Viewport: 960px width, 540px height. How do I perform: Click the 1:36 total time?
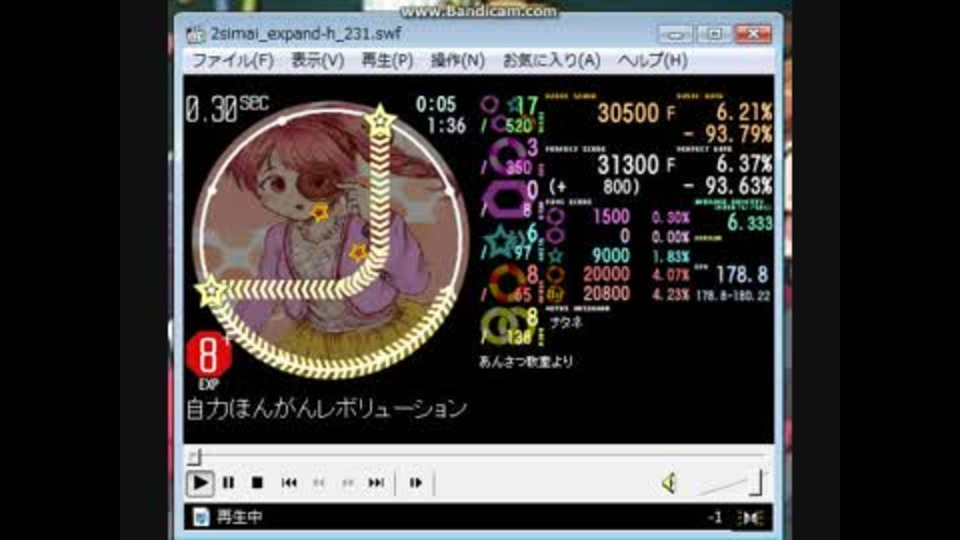pos(446,126)
